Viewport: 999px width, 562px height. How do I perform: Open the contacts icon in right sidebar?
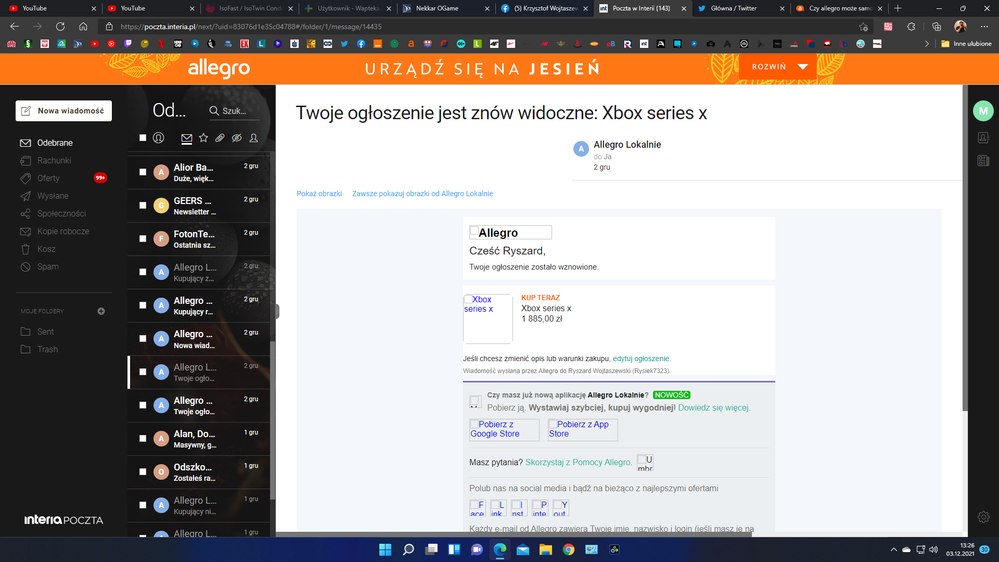click(983, 138)
